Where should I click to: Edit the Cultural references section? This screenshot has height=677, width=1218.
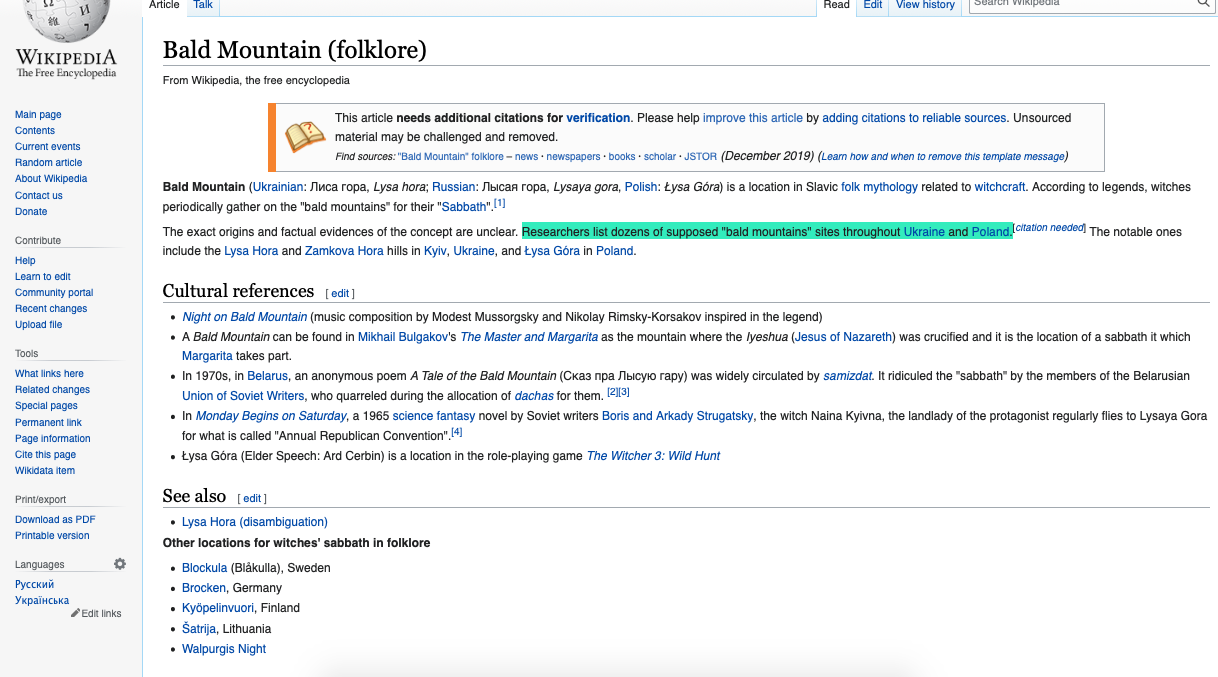pos(340,293)
